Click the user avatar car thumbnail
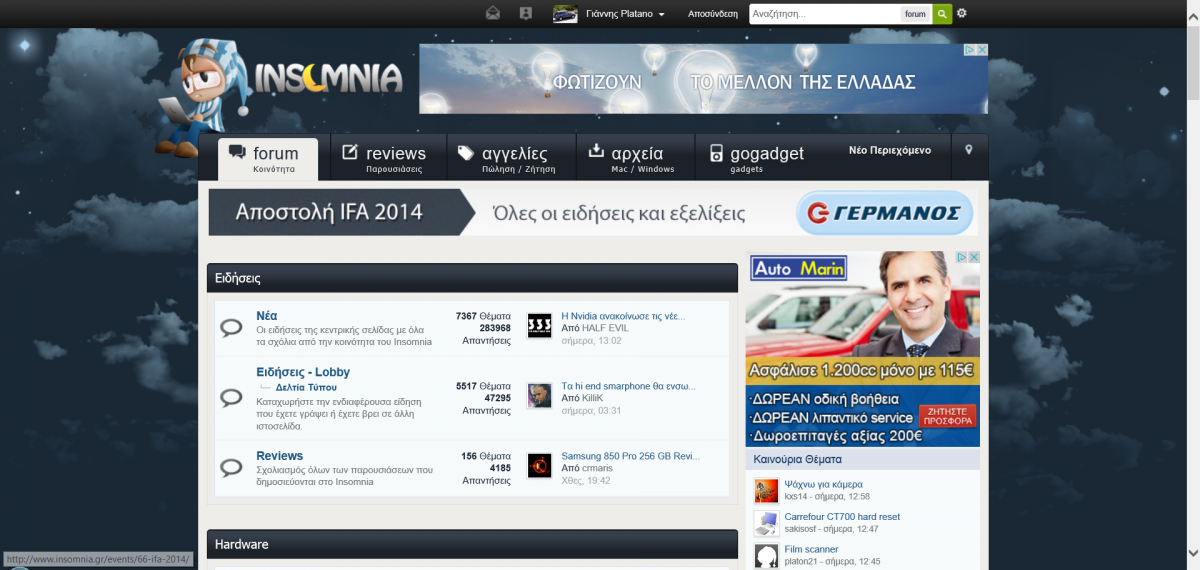The width and height of the screenshot is (1200, 570). [565, 14]
